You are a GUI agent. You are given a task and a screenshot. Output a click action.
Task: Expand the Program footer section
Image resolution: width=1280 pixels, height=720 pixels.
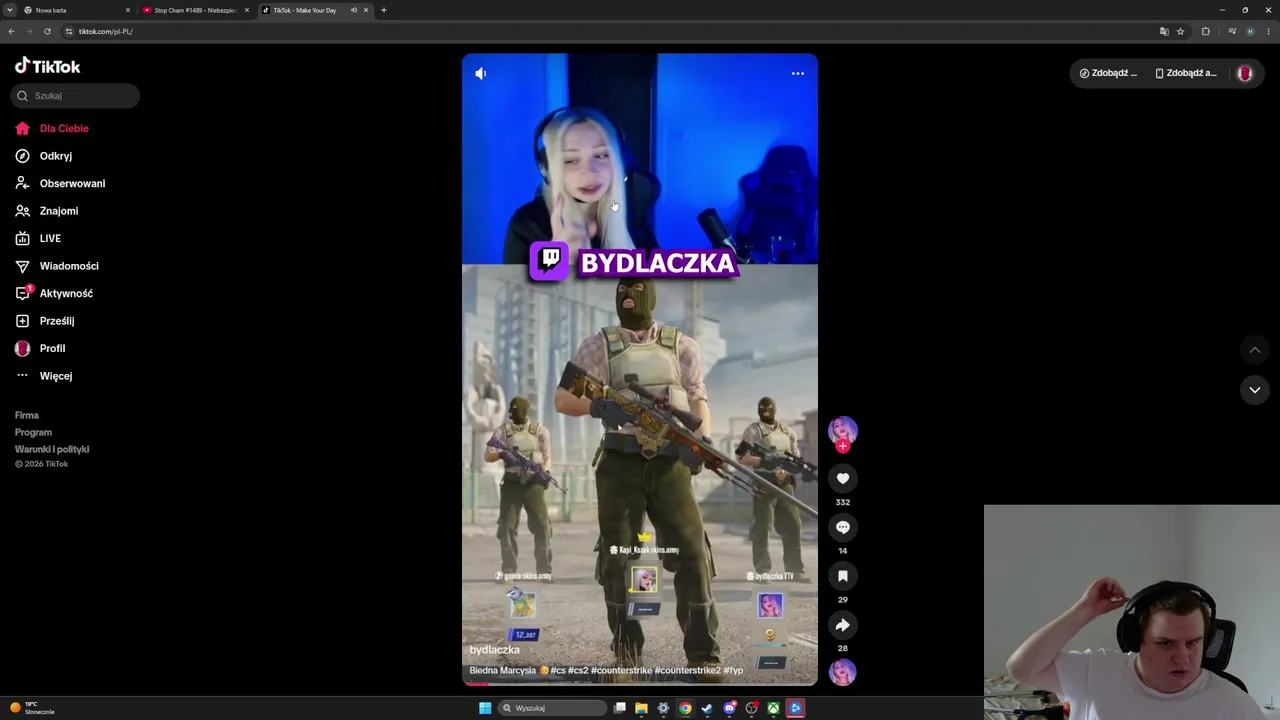click(33, 432)
